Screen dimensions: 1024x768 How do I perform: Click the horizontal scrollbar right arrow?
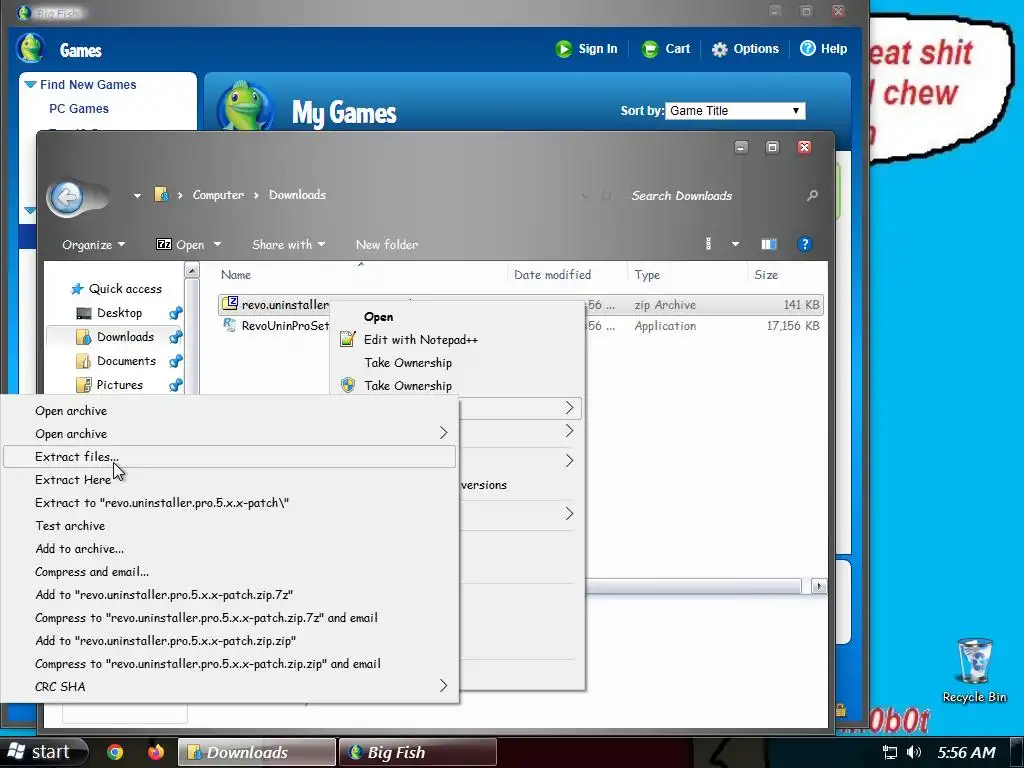819,586
